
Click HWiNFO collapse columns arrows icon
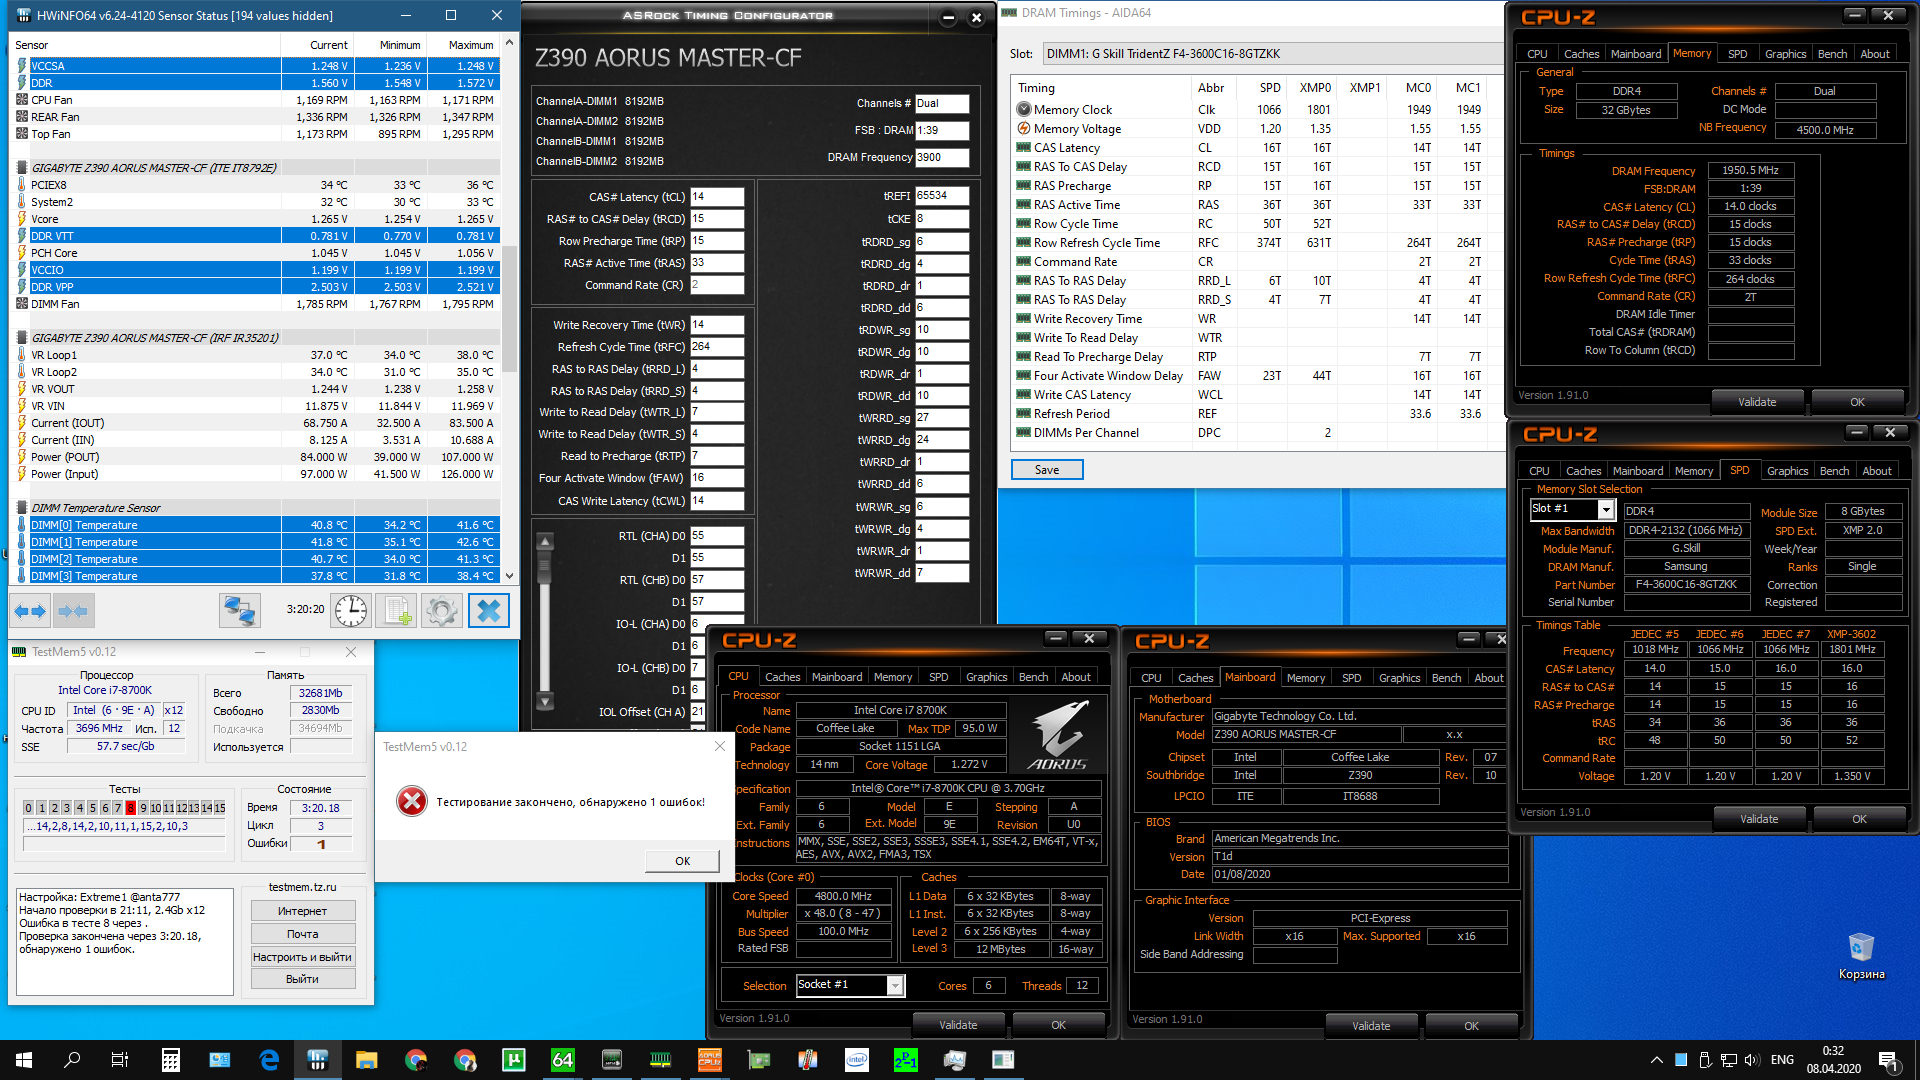pos(73,610)
